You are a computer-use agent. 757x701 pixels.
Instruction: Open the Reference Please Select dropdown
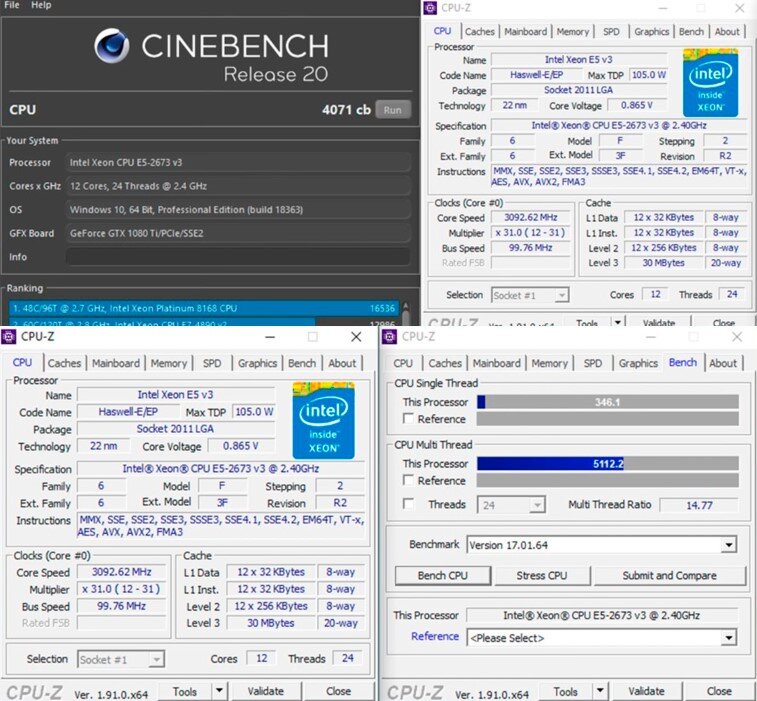[602, 637]
